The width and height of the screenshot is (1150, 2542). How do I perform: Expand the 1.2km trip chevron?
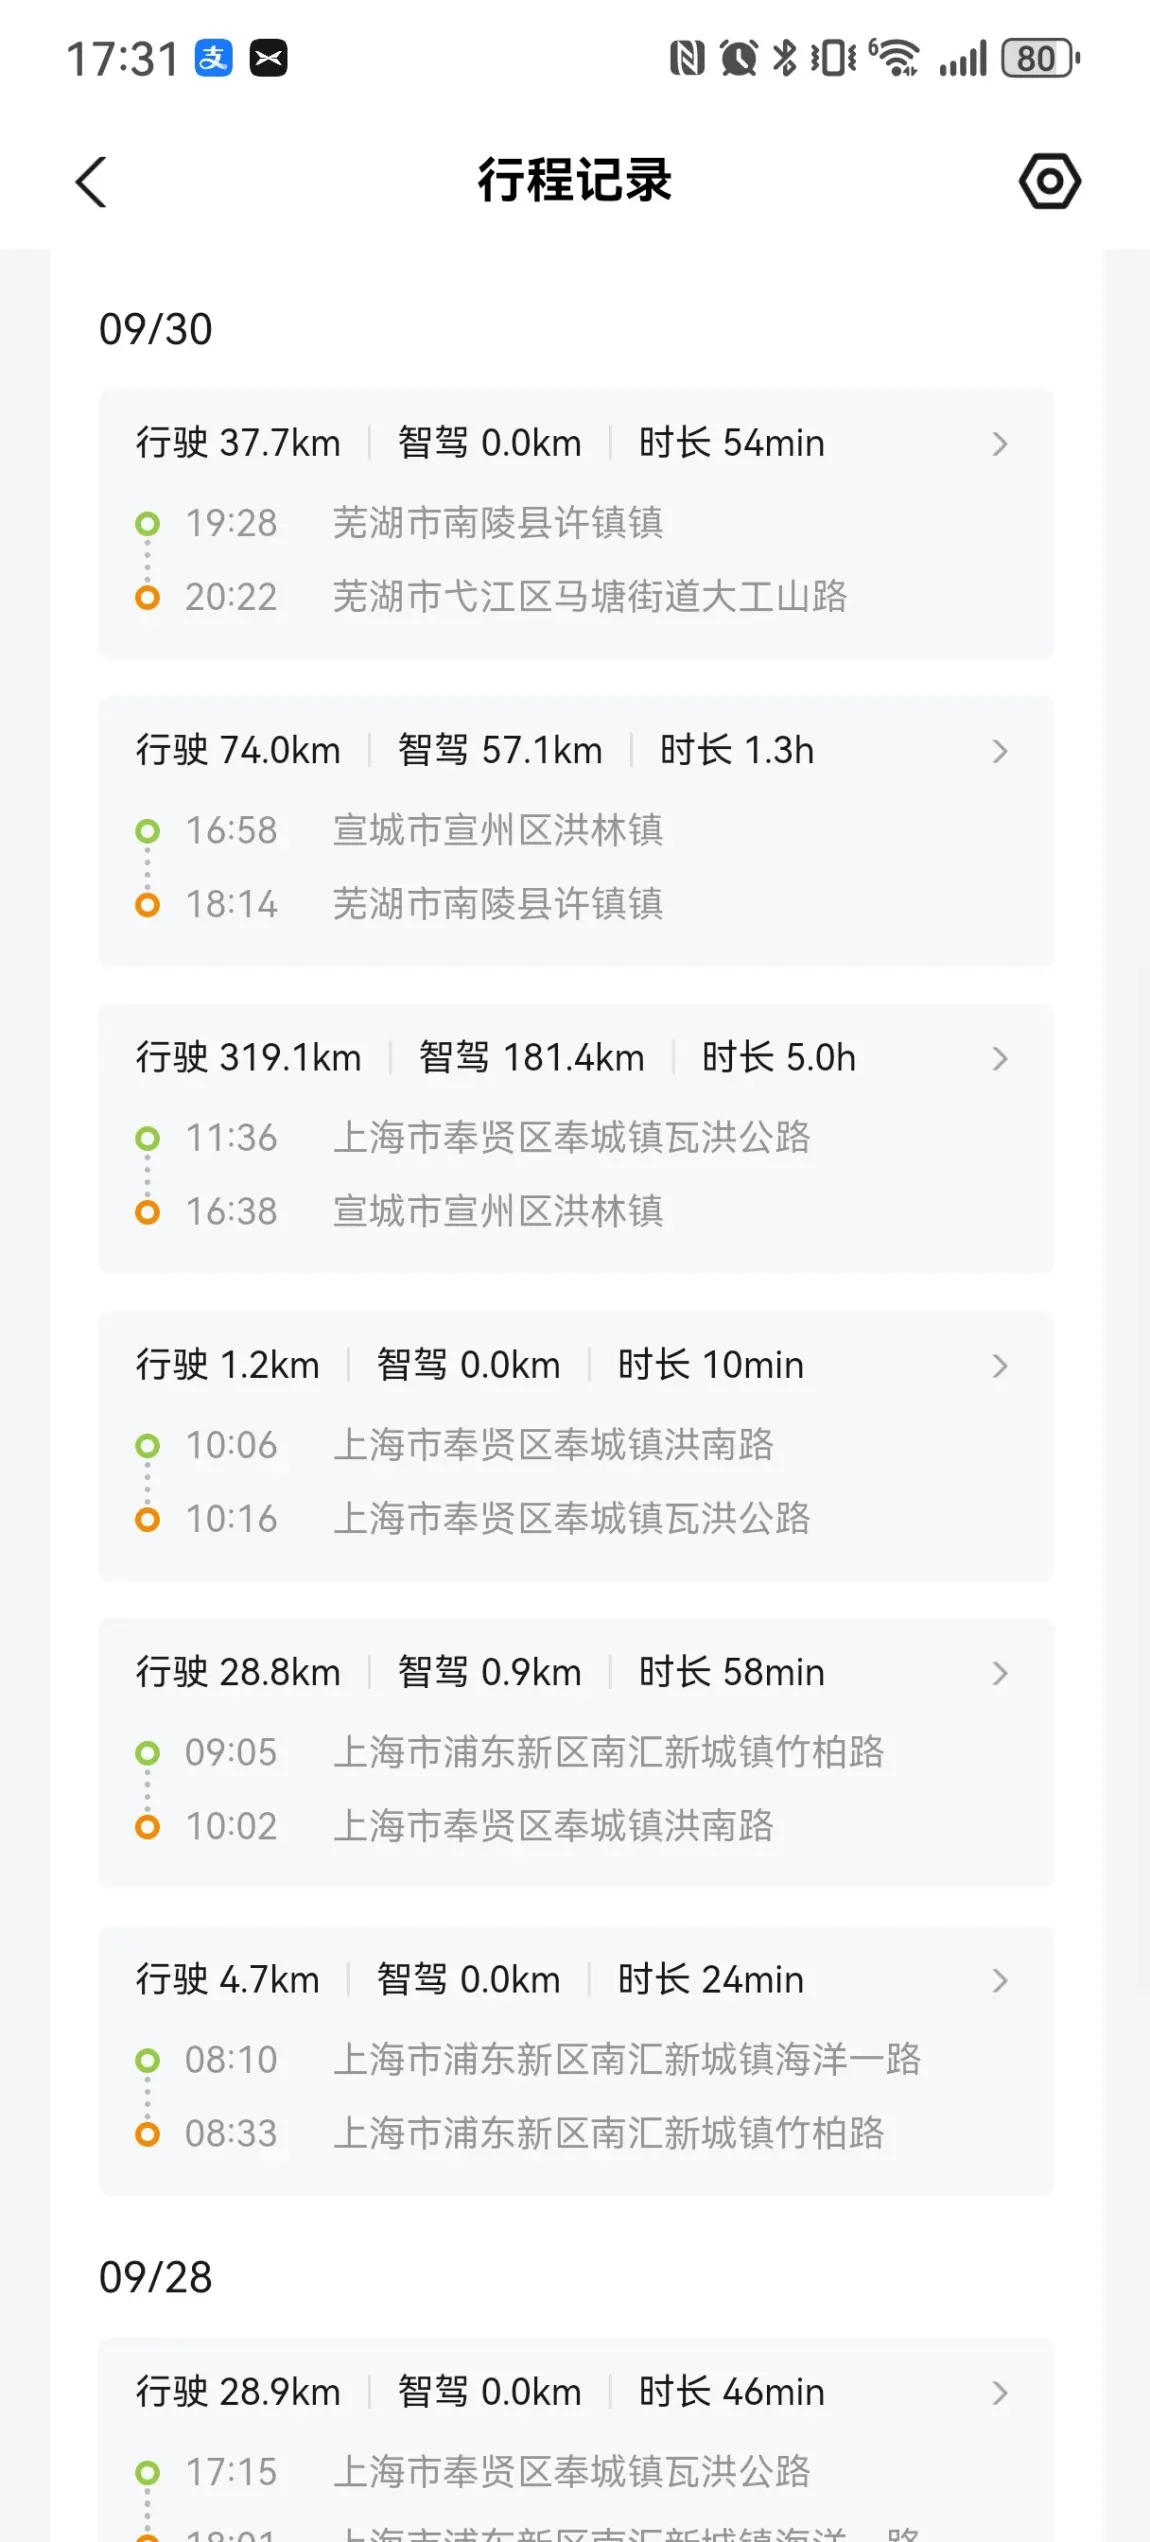pos(999,1366)
